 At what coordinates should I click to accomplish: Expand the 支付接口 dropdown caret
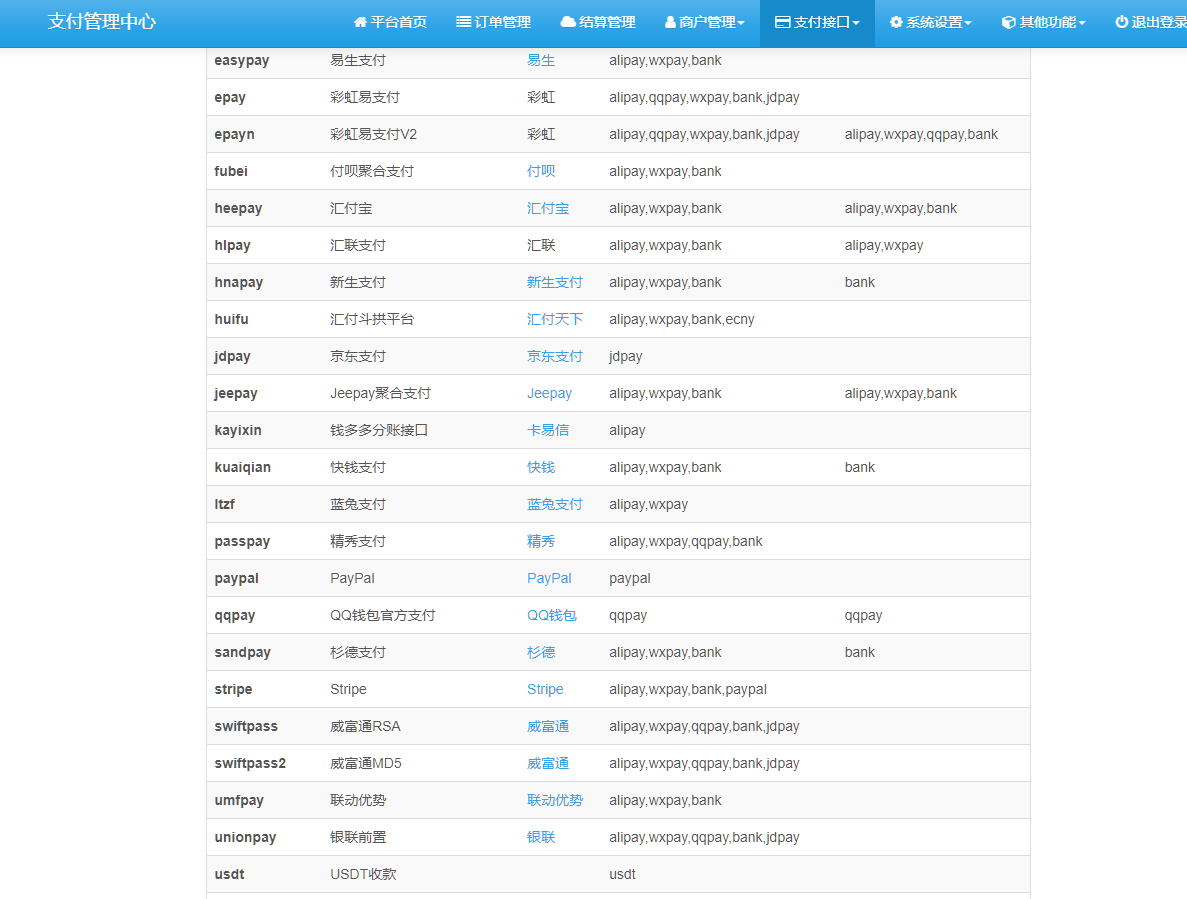[855, 23]
